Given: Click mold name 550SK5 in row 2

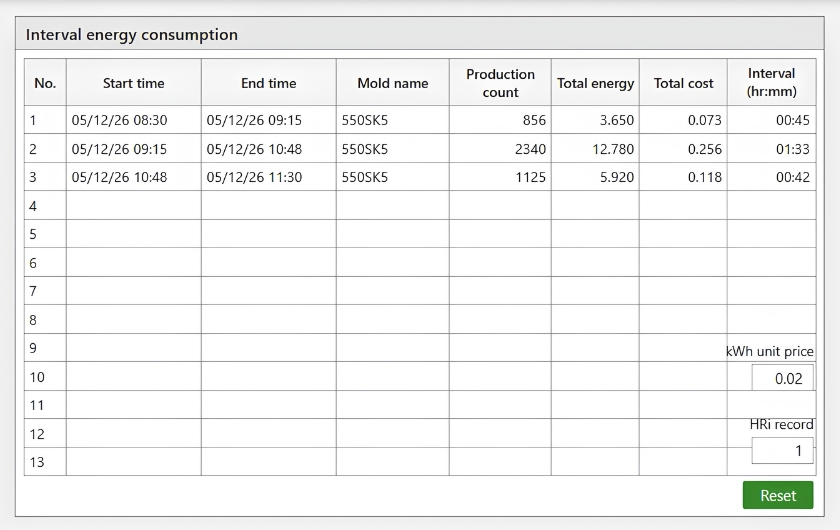Looking at the screenshot, I should pos(365,149).
